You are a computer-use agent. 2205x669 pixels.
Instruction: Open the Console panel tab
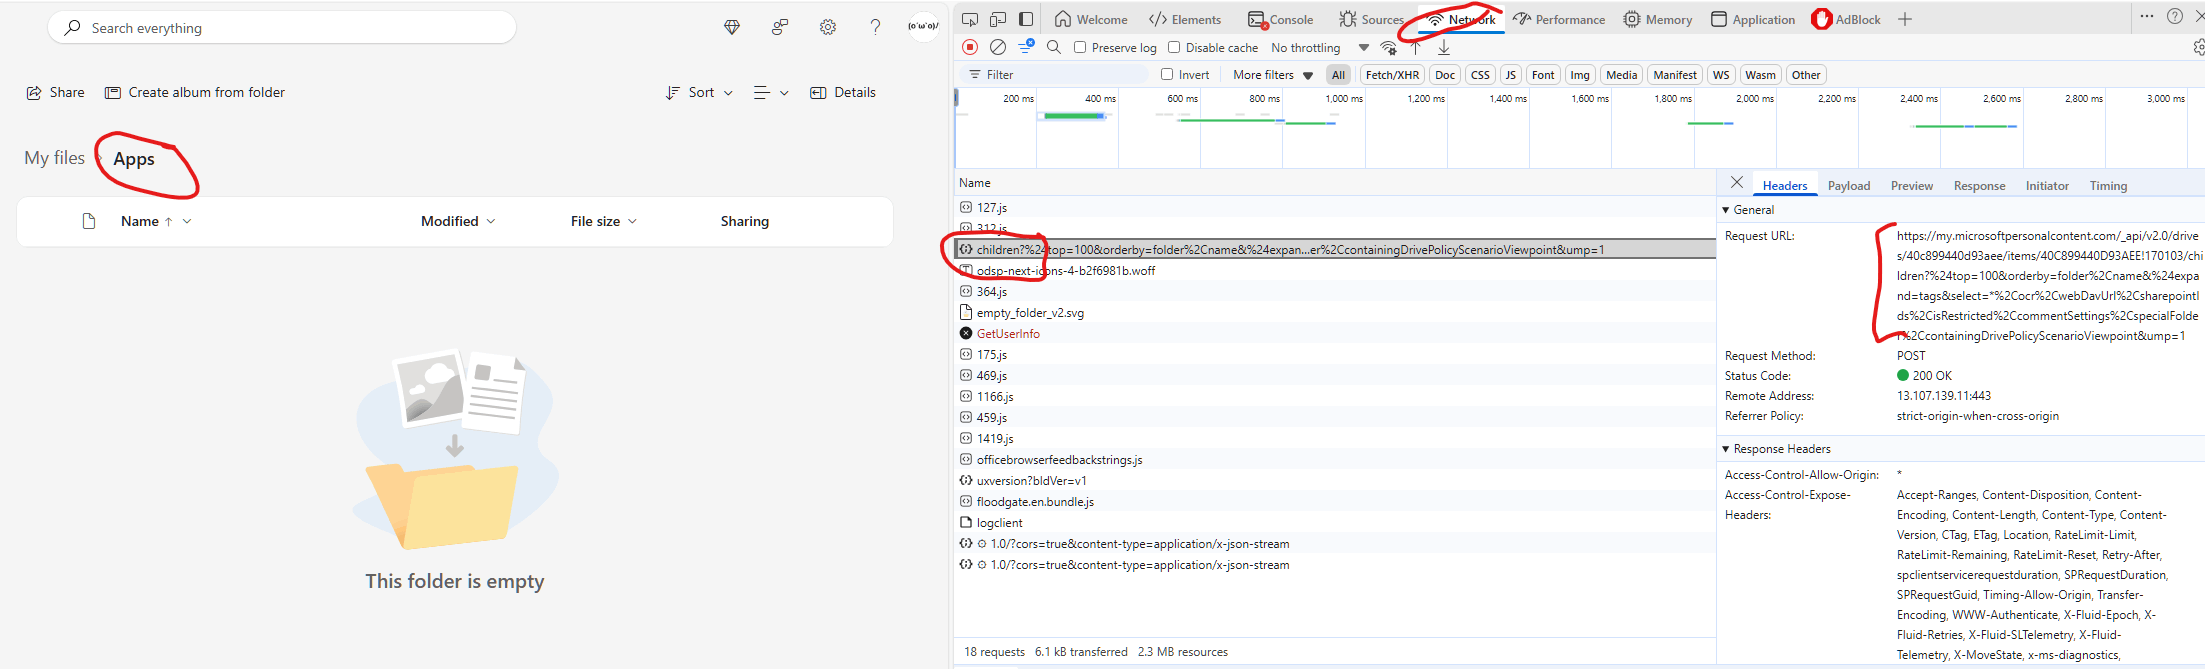click(x=1281, y=19)
